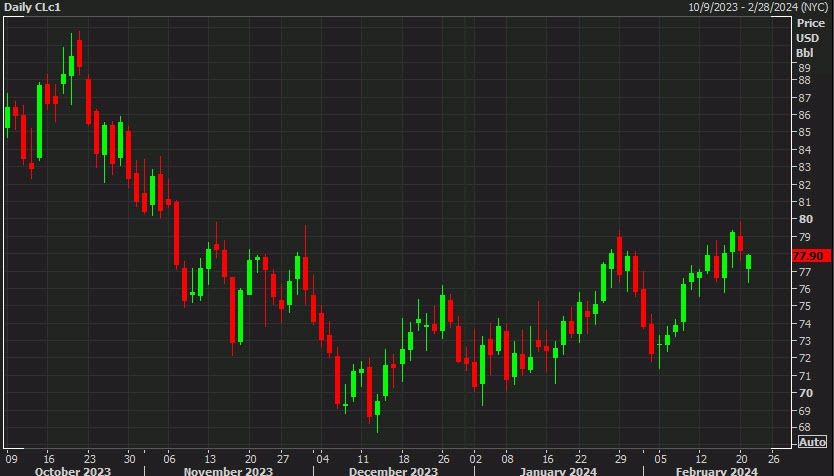This screenshot has height=476, width=834.
Task: Click the 30 date tick label
Action: (x=130, y=459)
